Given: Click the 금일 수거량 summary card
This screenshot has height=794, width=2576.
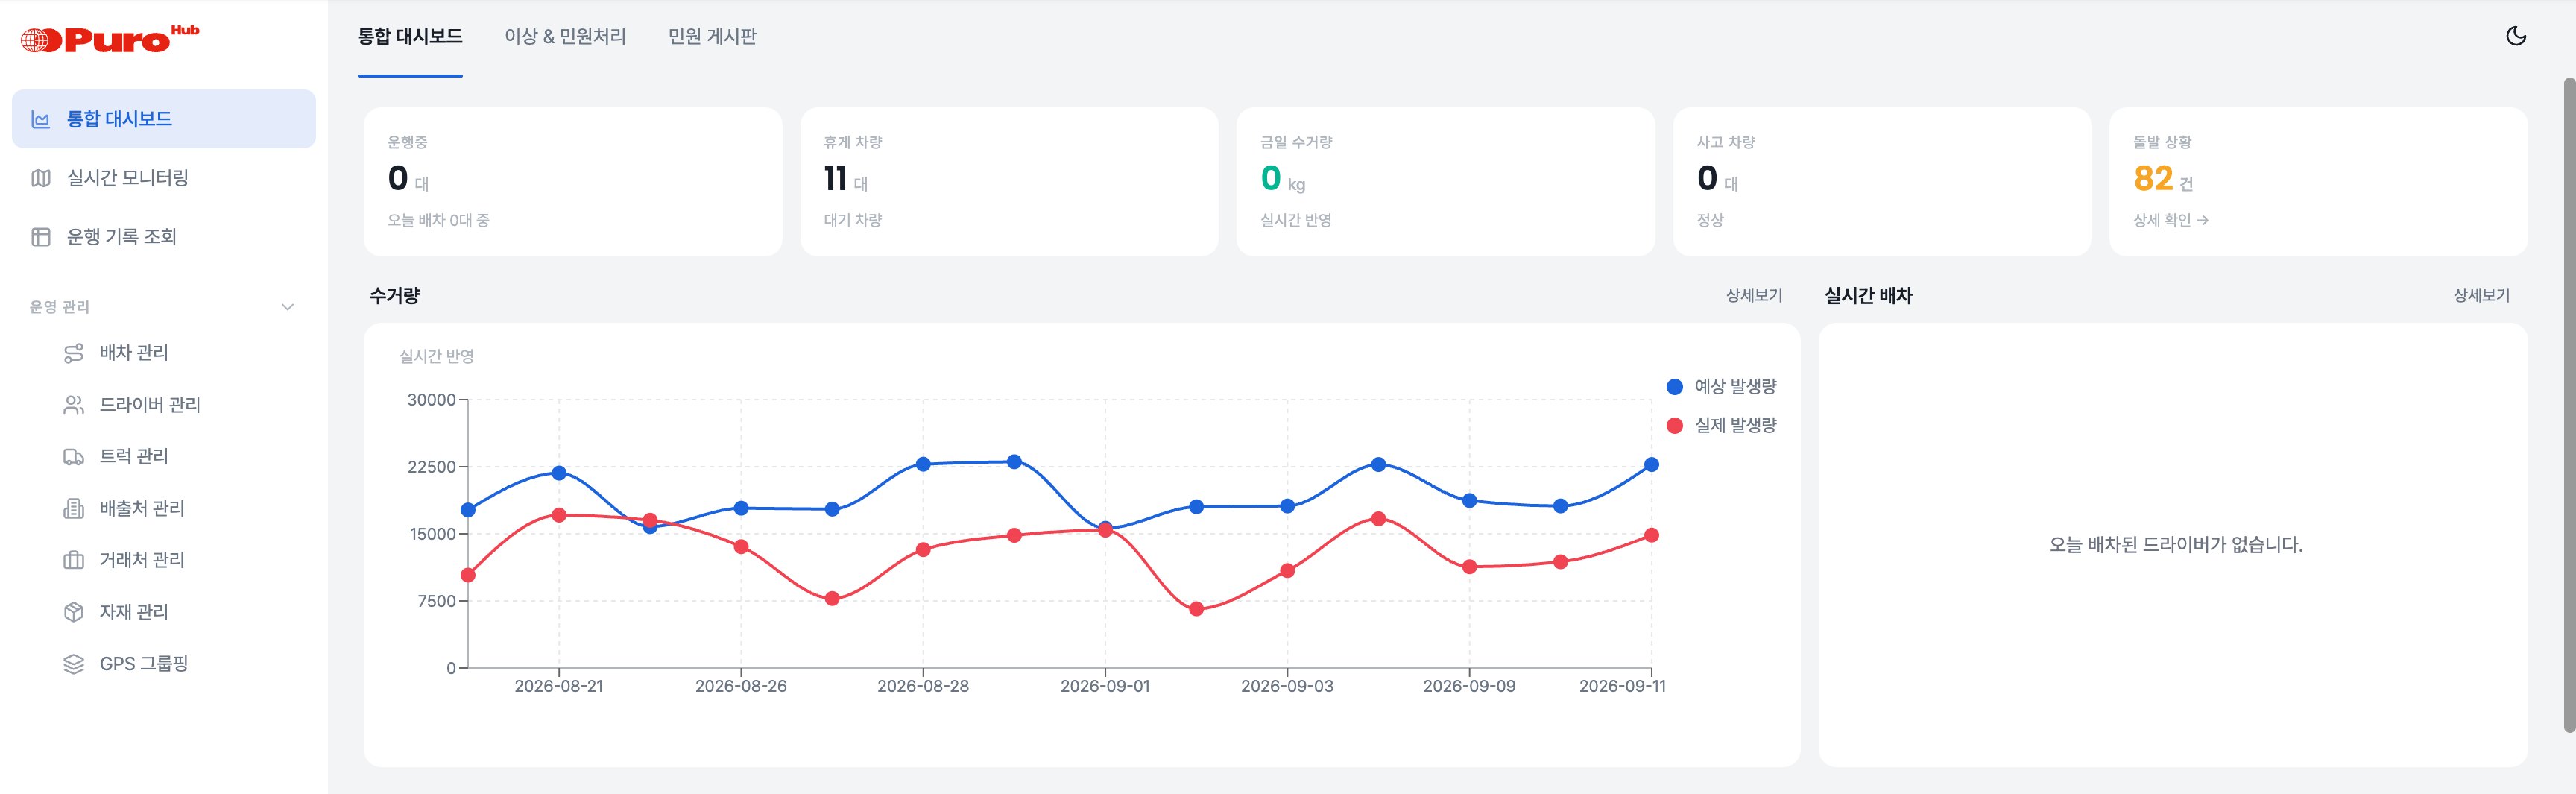Looking at the screenshot, I should point(1446,182).
